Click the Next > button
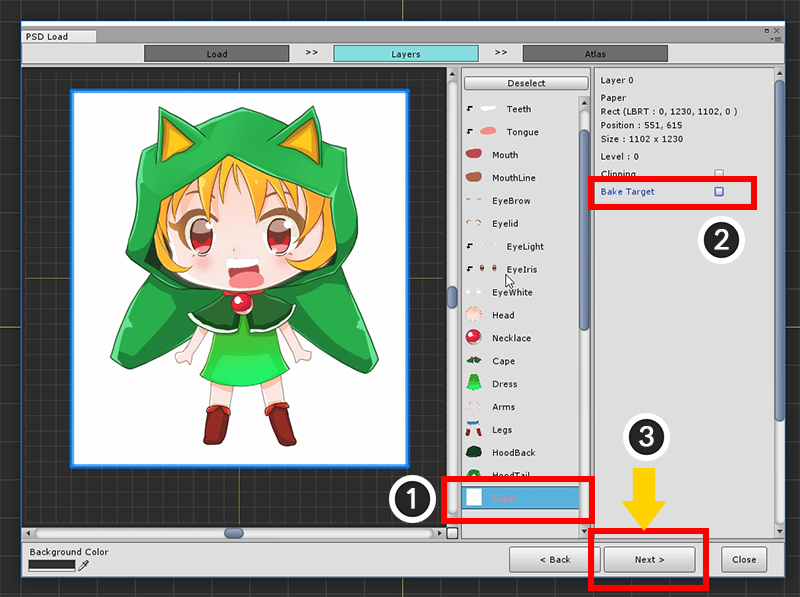This screenshot has height=597, width=800. [649, 559]
